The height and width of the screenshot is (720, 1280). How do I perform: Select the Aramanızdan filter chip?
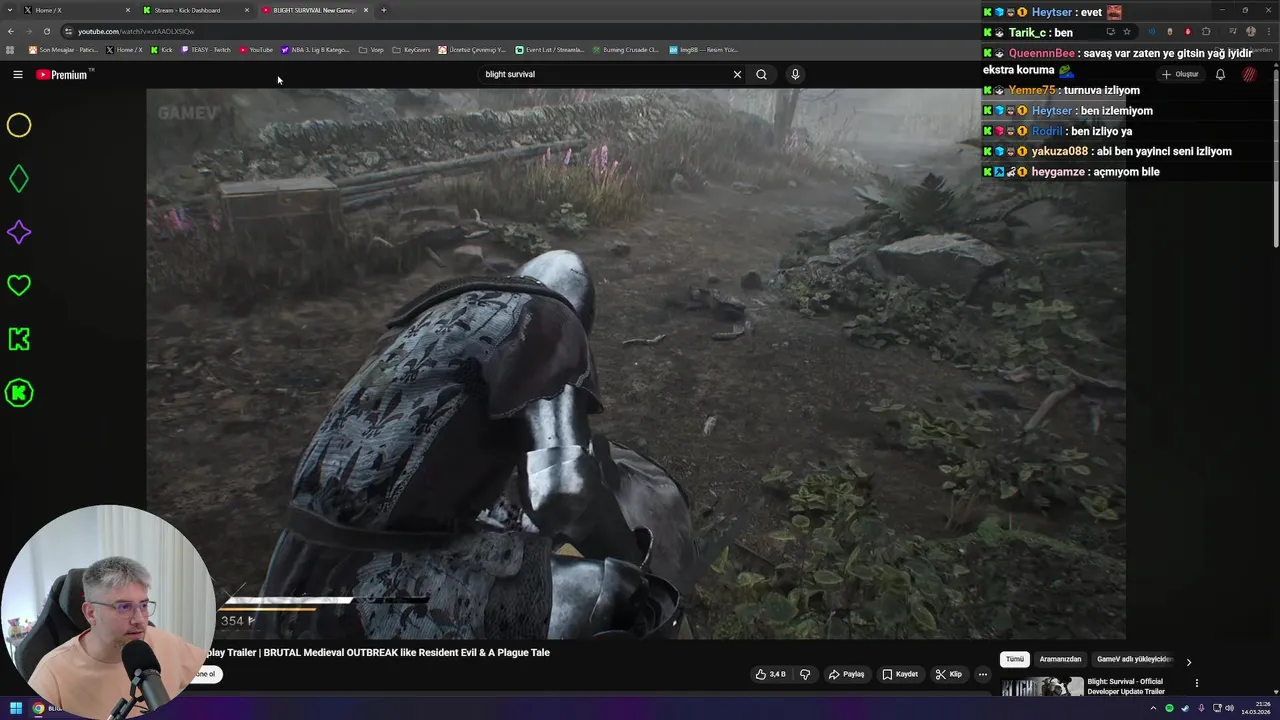(x=1060, y=659)
